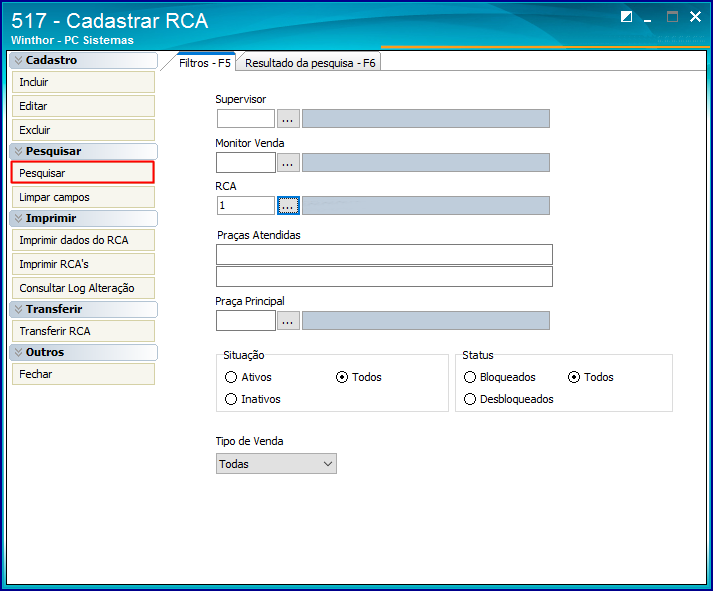The image size is (713, 591).
Task: Focus the Monitor Venda code field
Action: pyautogui.click(x=246, y=162)
